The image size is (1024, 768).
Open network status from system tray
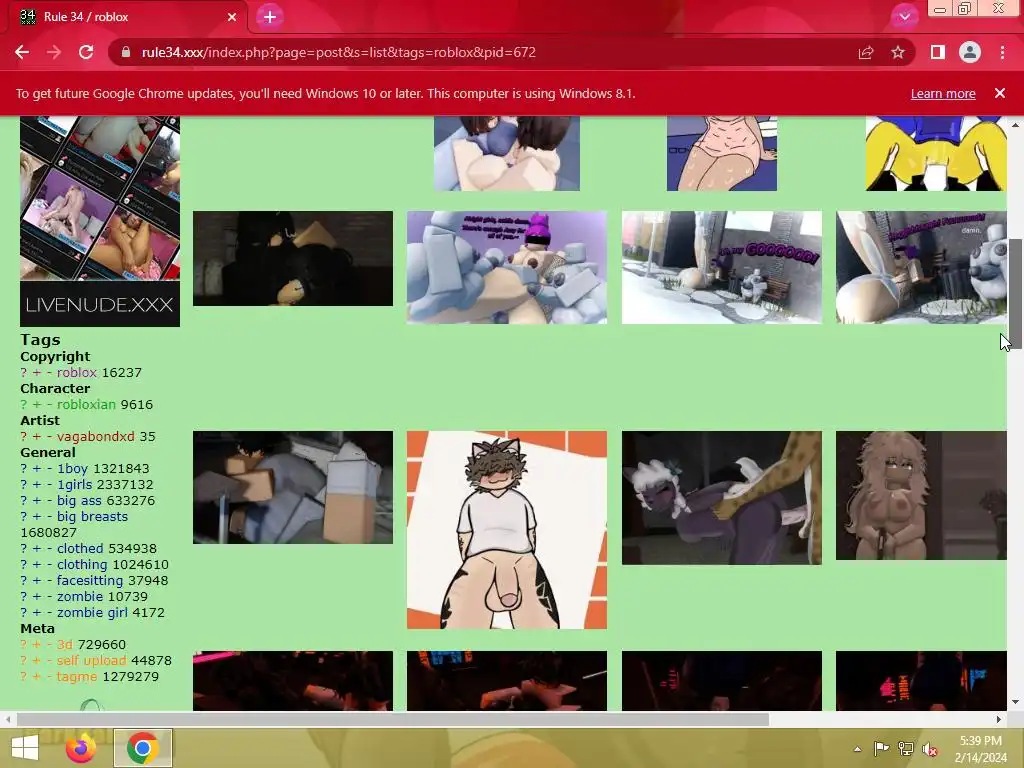[x=906, y=749]
